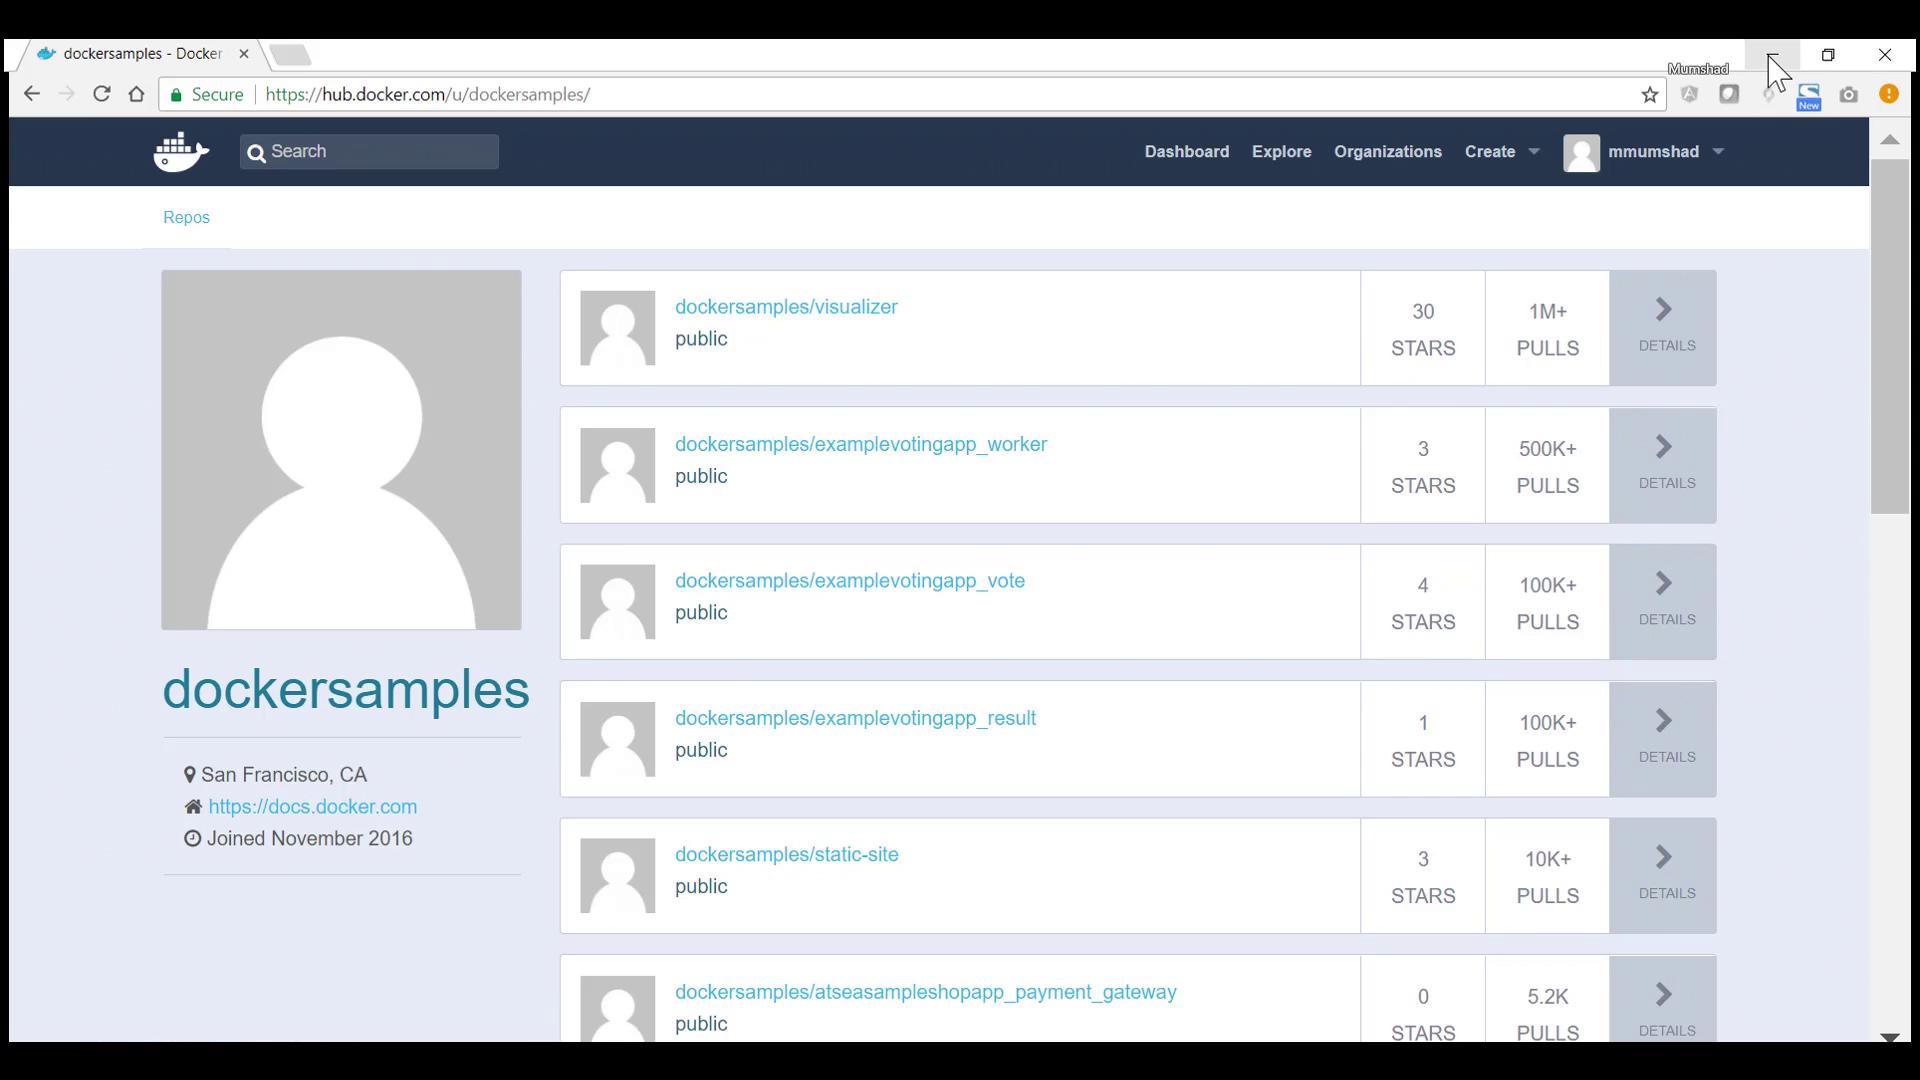Open the Explore menu item
The height and width of the screenshot is (1080, 1920).
coord(1281,152)
